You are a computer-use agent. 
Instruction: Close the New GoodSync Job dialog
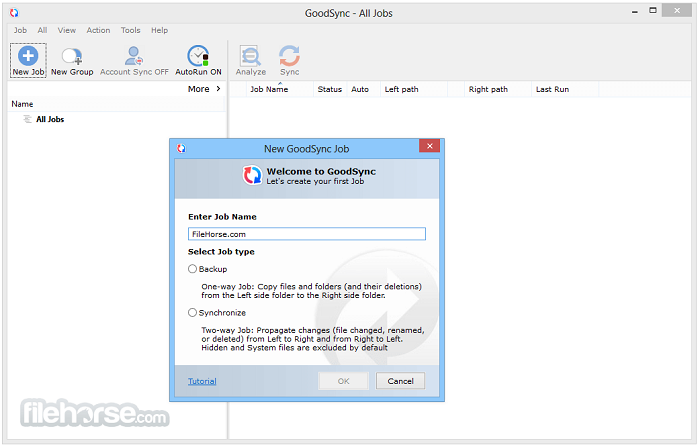click(429, 146)
